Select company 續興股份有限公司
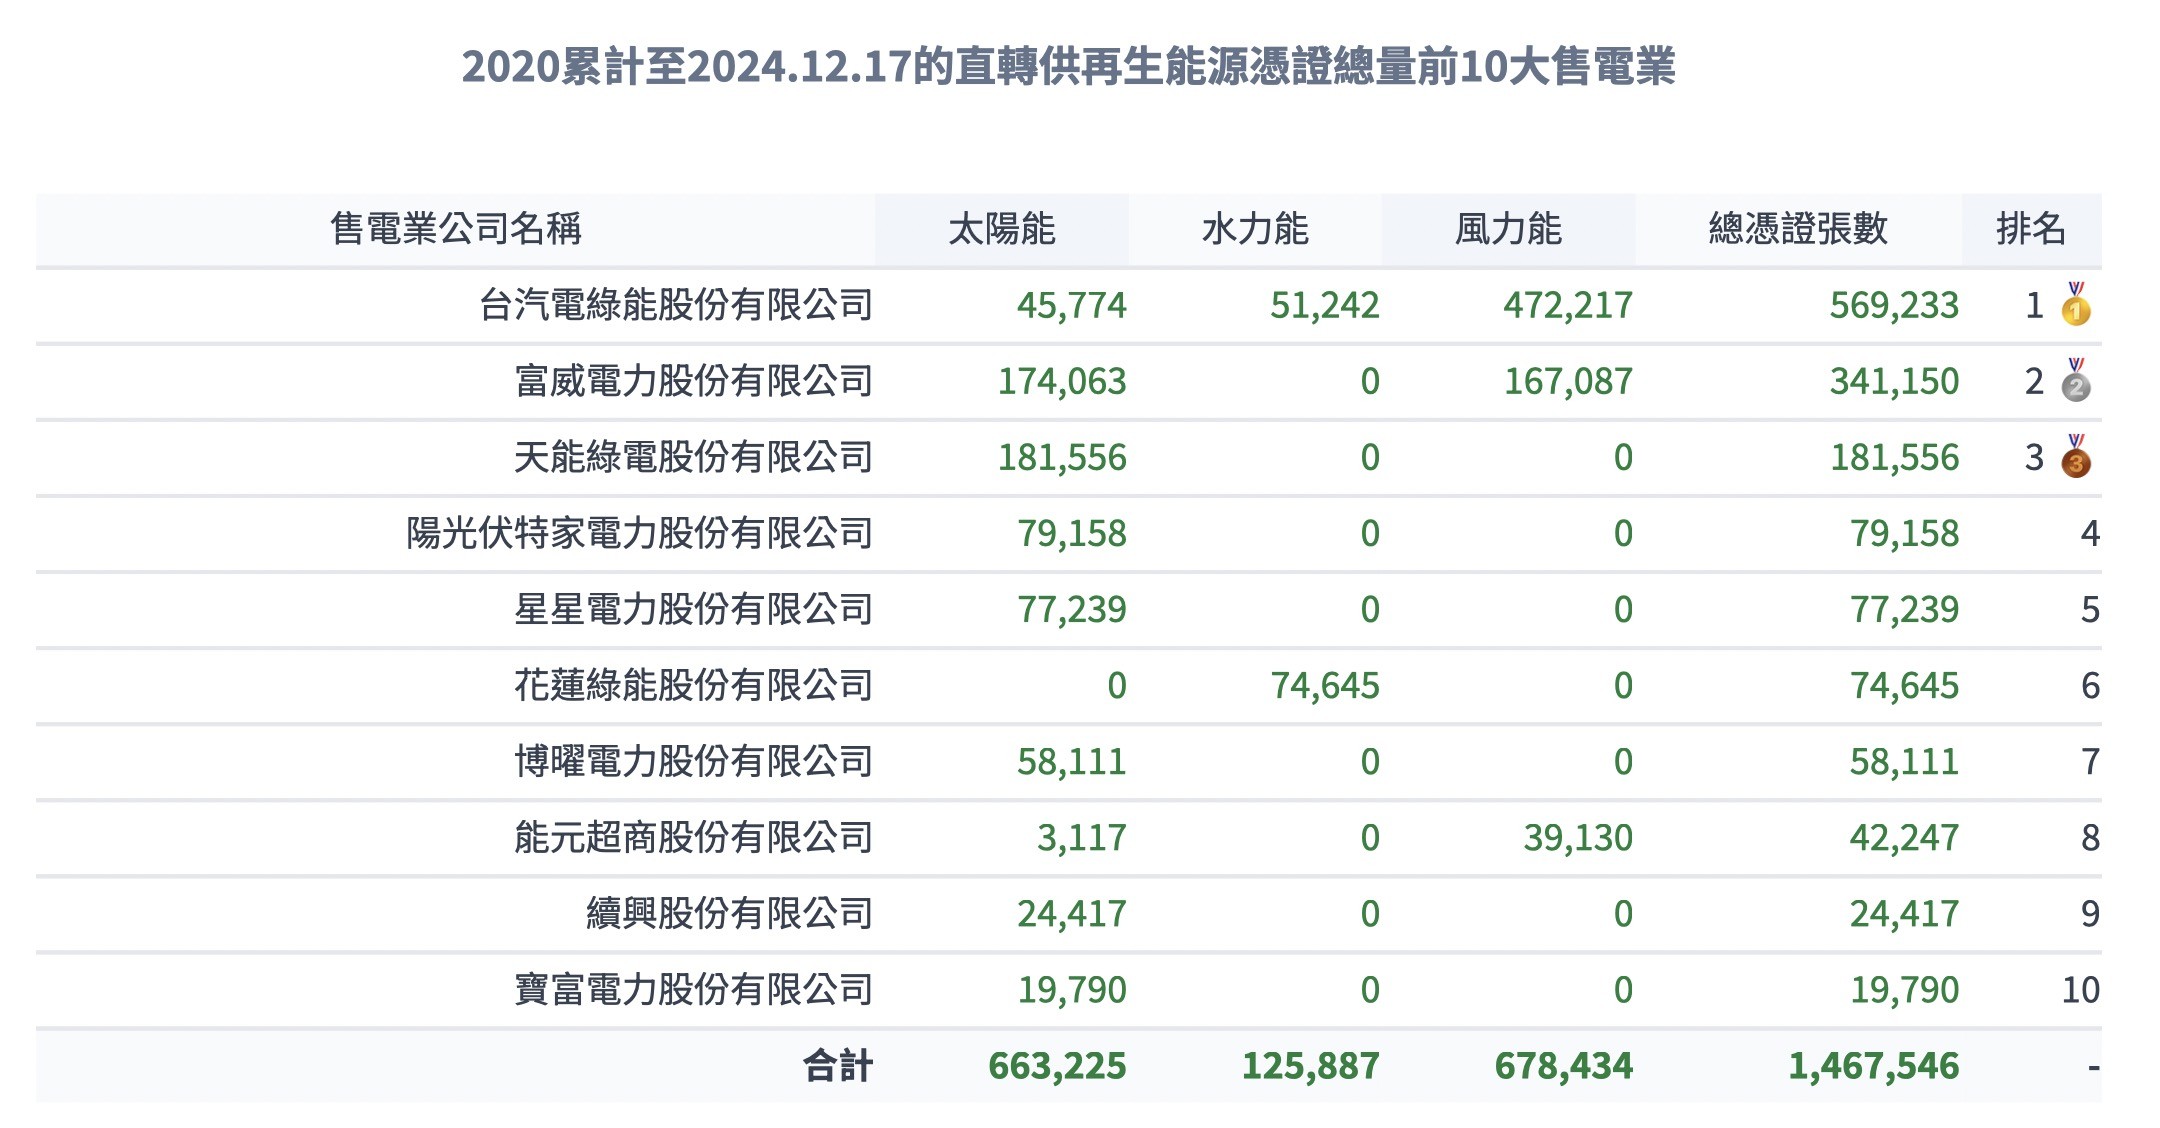The image size is (2160, 1128). pos(730,913)
